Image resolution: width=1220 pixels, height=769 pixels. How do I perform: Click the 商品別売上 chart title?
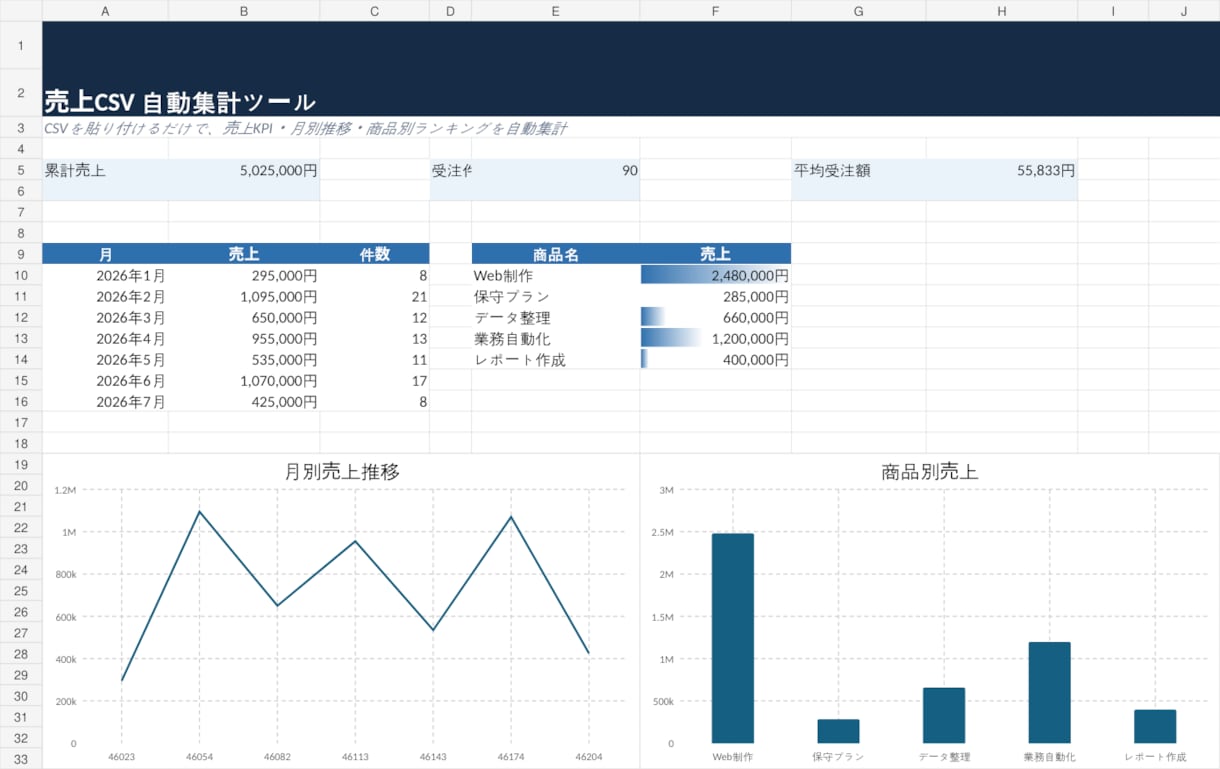(x=930, y=471)
